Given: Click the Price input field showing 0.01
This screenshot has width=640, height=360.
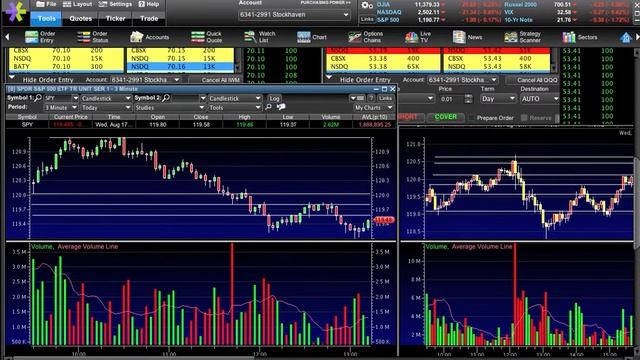Looking at the screenshot, I should point(452,99).
